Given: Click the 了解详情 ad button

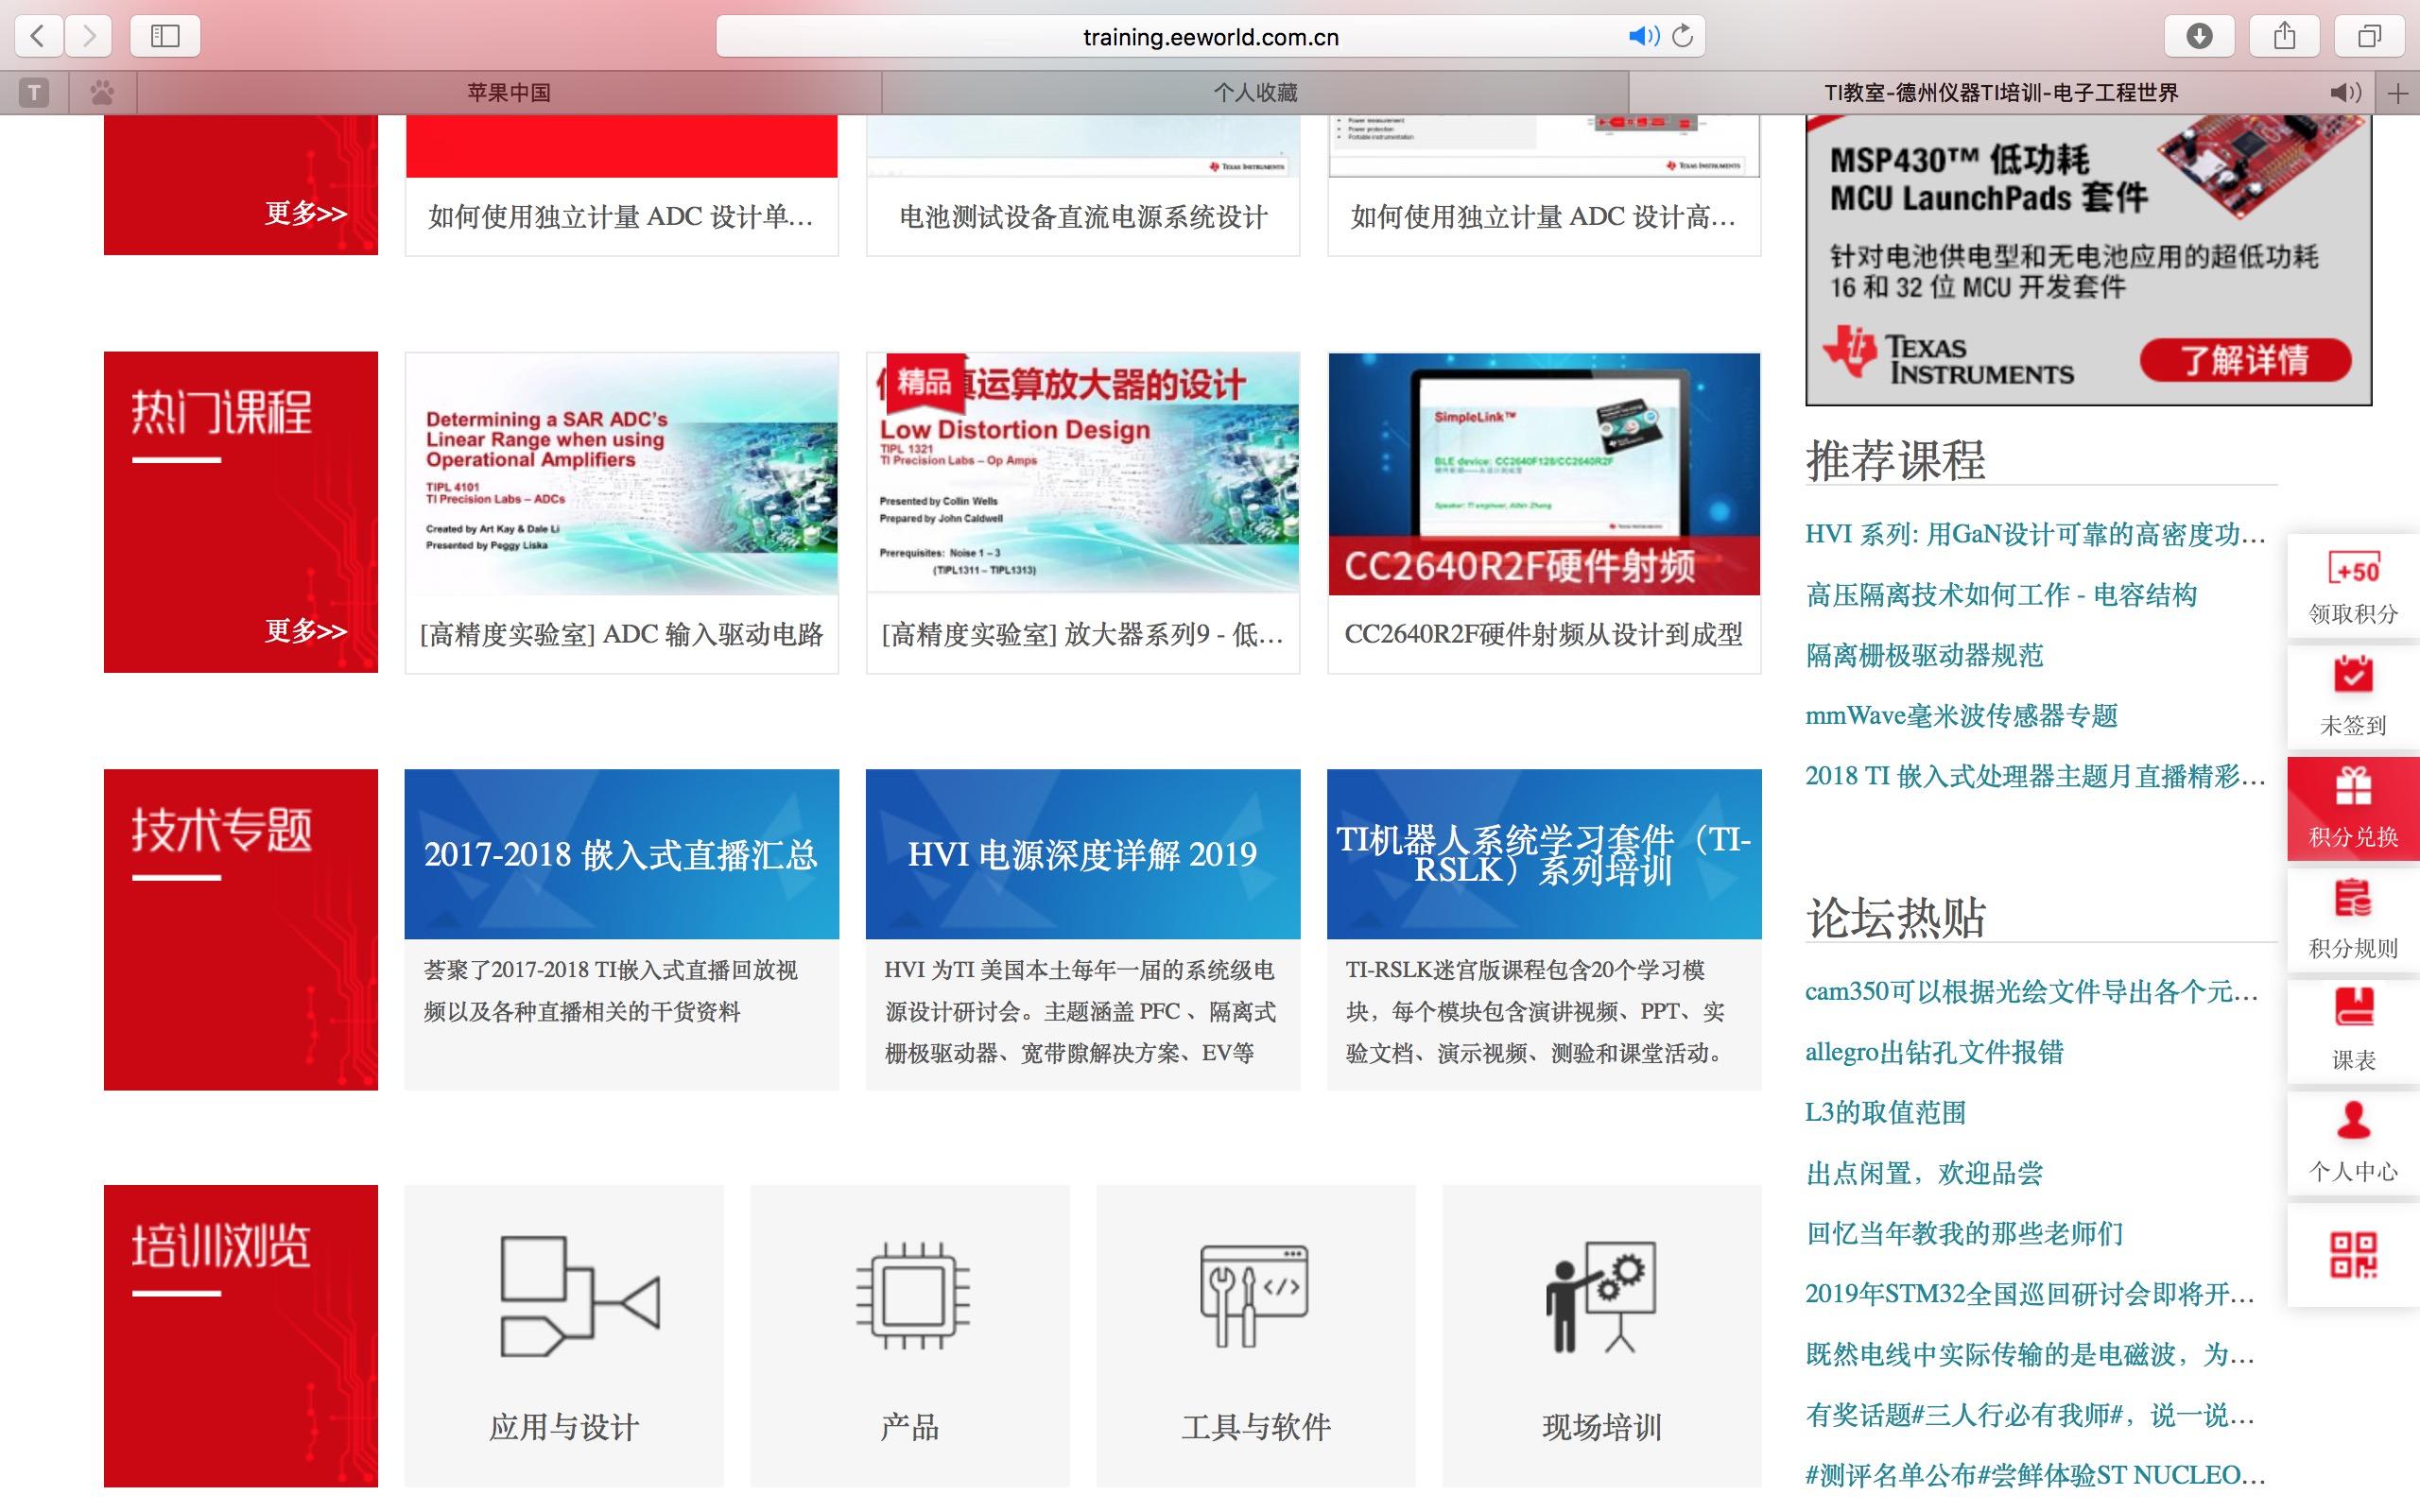Looking at the screenshot, I should tap(2244, 360).
